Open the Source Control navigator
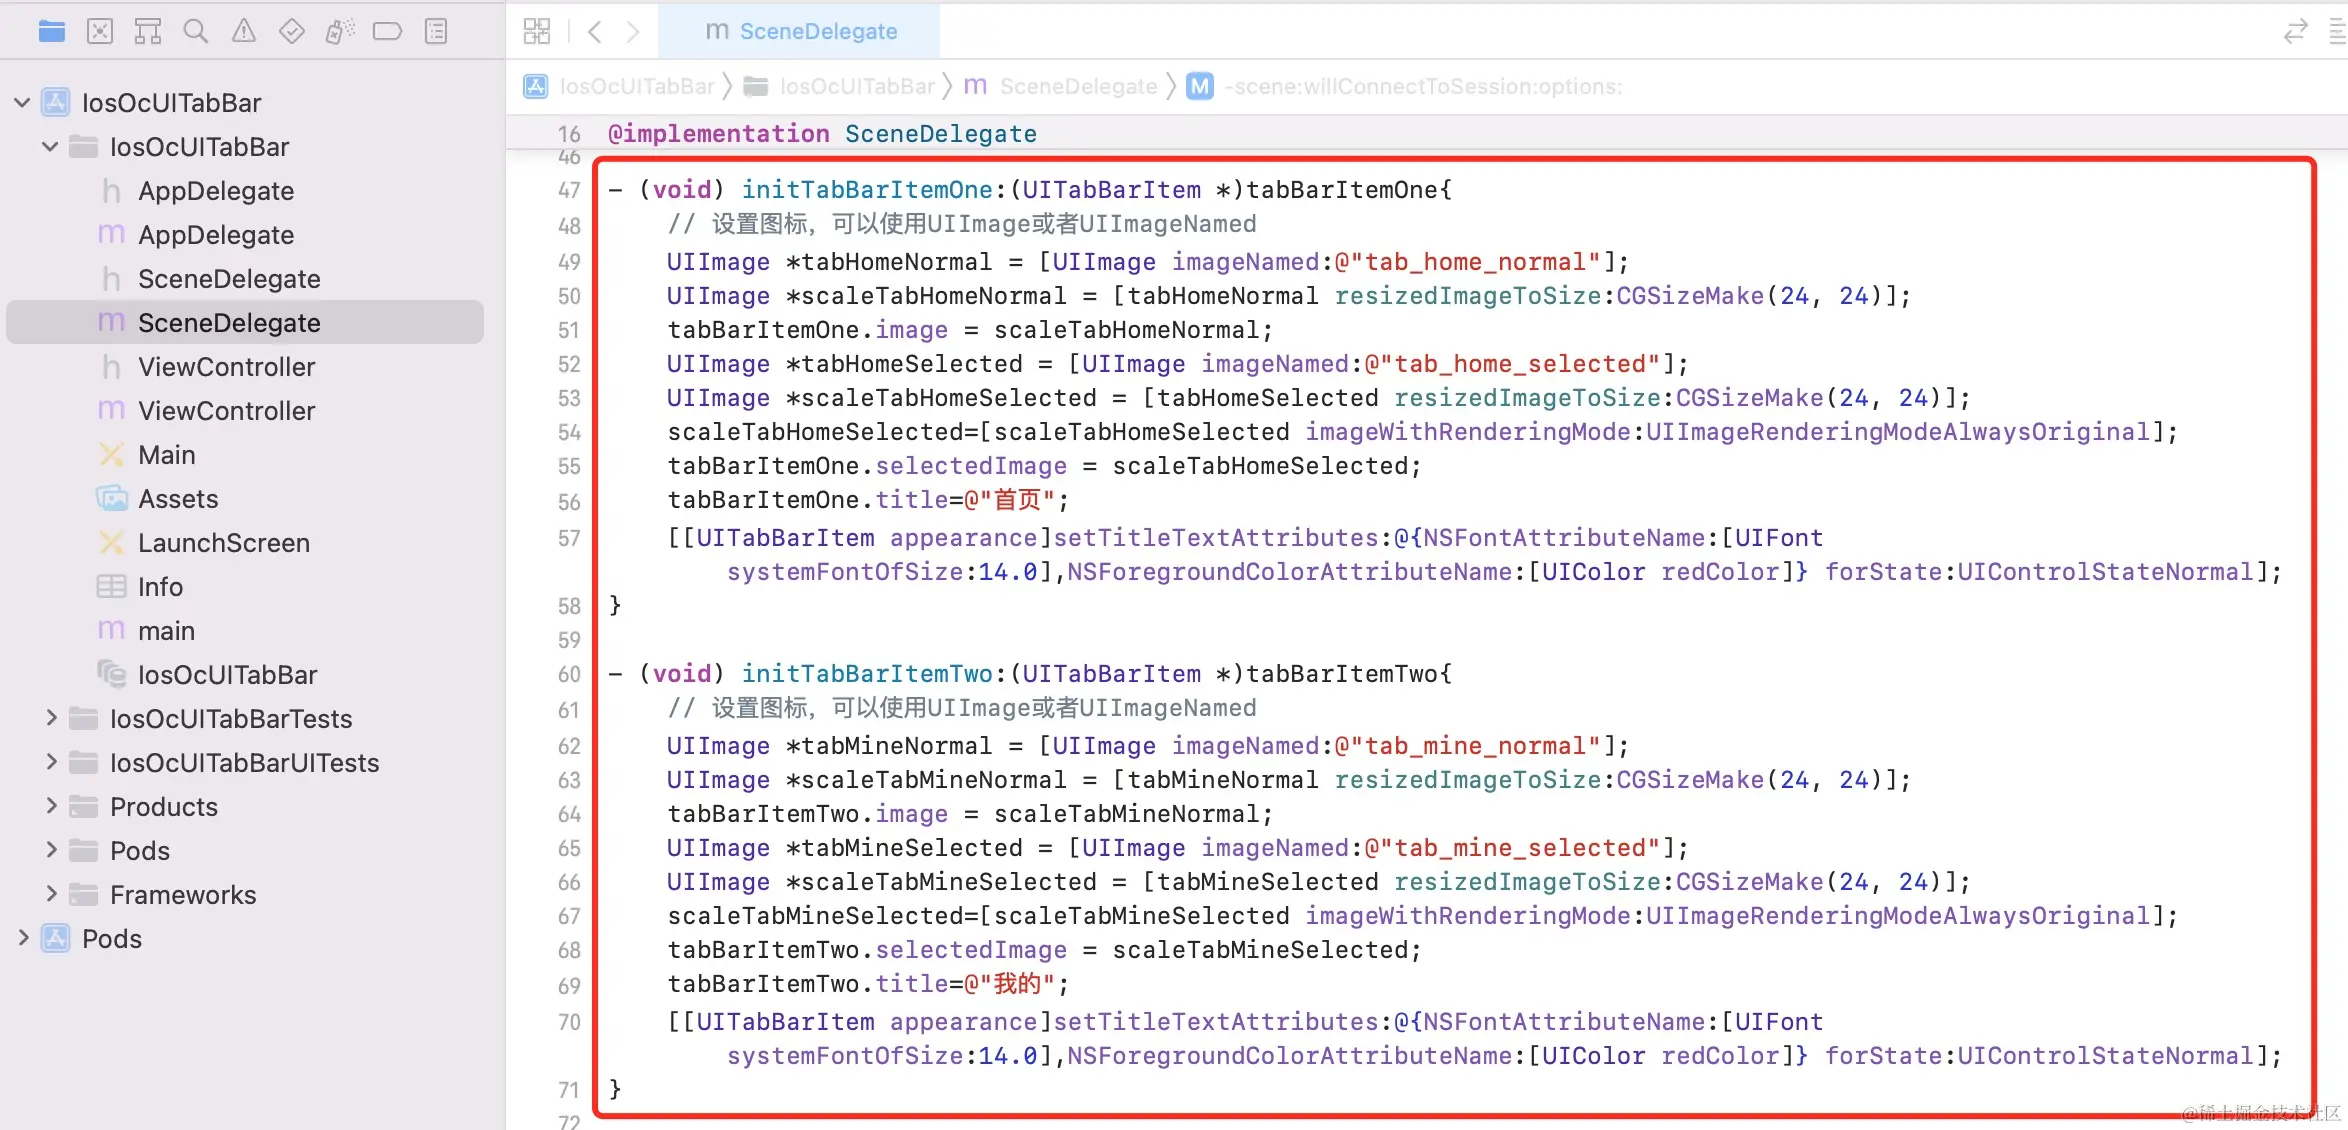The image size is (2348, 1130). (100, 32)
